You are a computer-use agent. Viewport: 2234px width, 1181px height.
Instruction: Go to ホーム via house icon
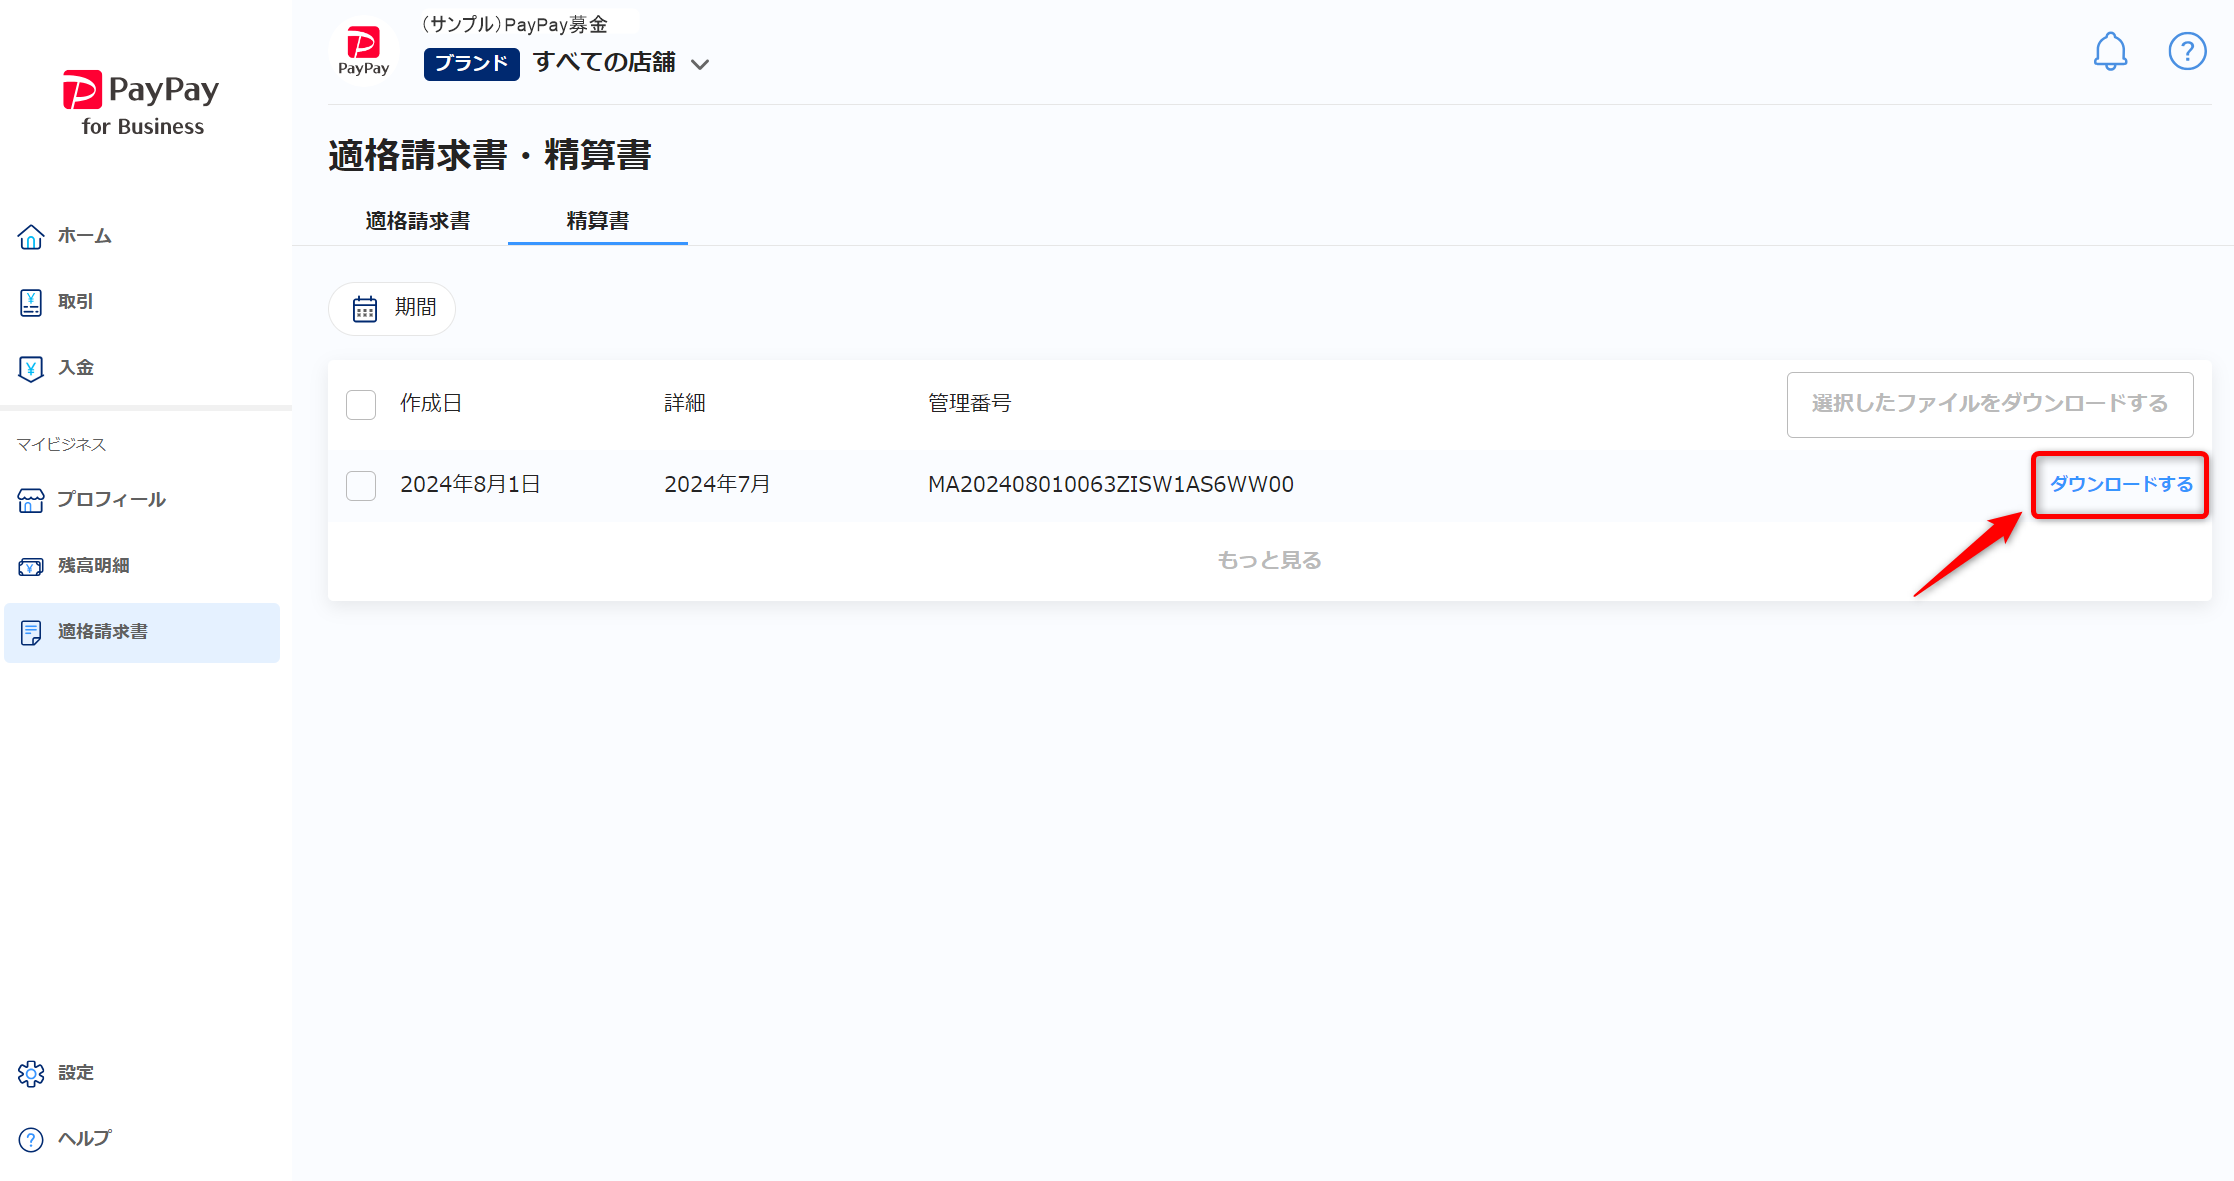click(x=31, y=237)
